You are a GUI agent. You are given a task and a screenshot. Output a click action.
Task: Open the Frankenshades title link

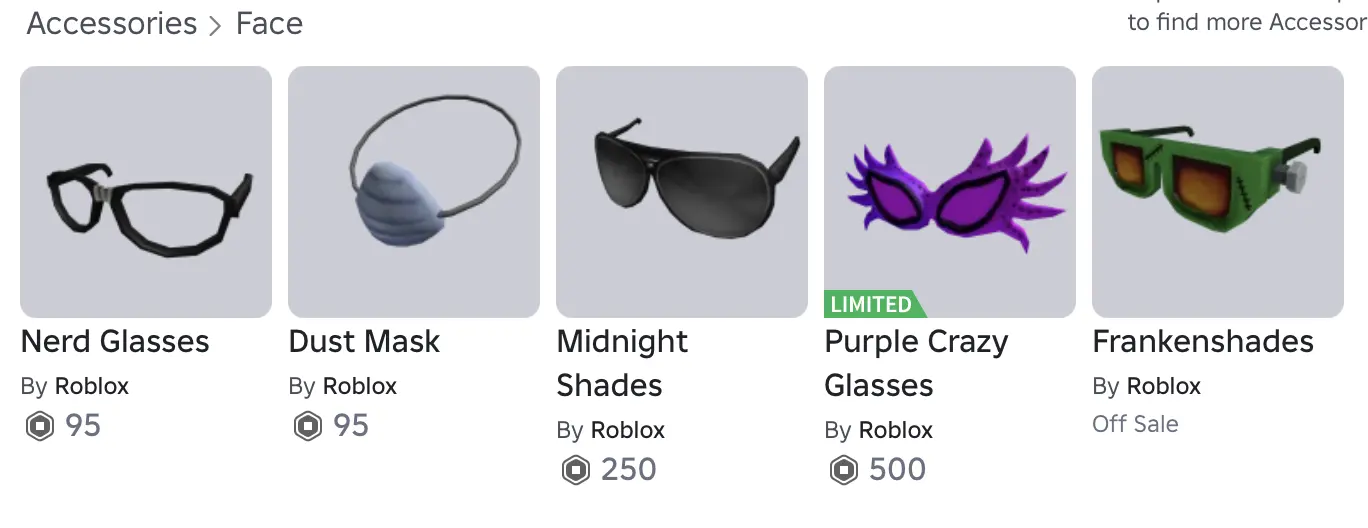[1203, 342]
